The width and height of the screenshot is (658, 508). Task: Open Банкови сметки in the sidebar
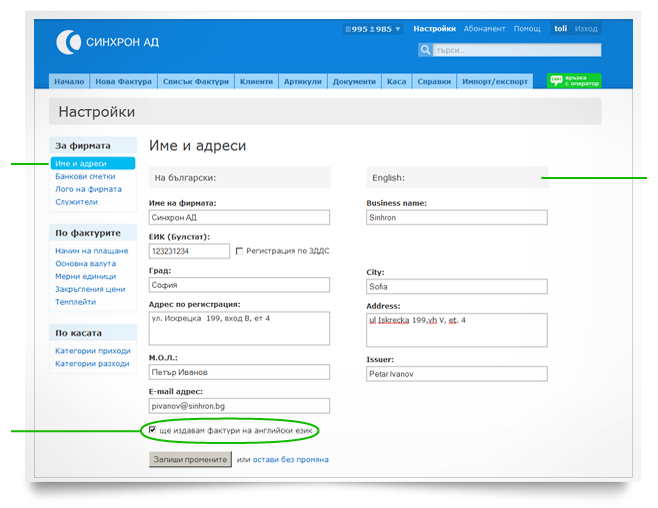click(x=85, y=176)
